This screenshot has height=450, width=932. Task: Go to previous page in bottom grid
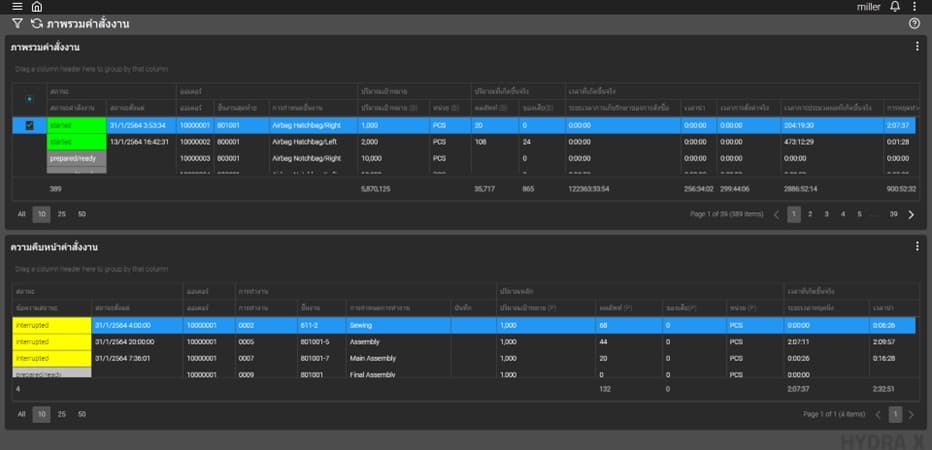(x=877, y=414)
